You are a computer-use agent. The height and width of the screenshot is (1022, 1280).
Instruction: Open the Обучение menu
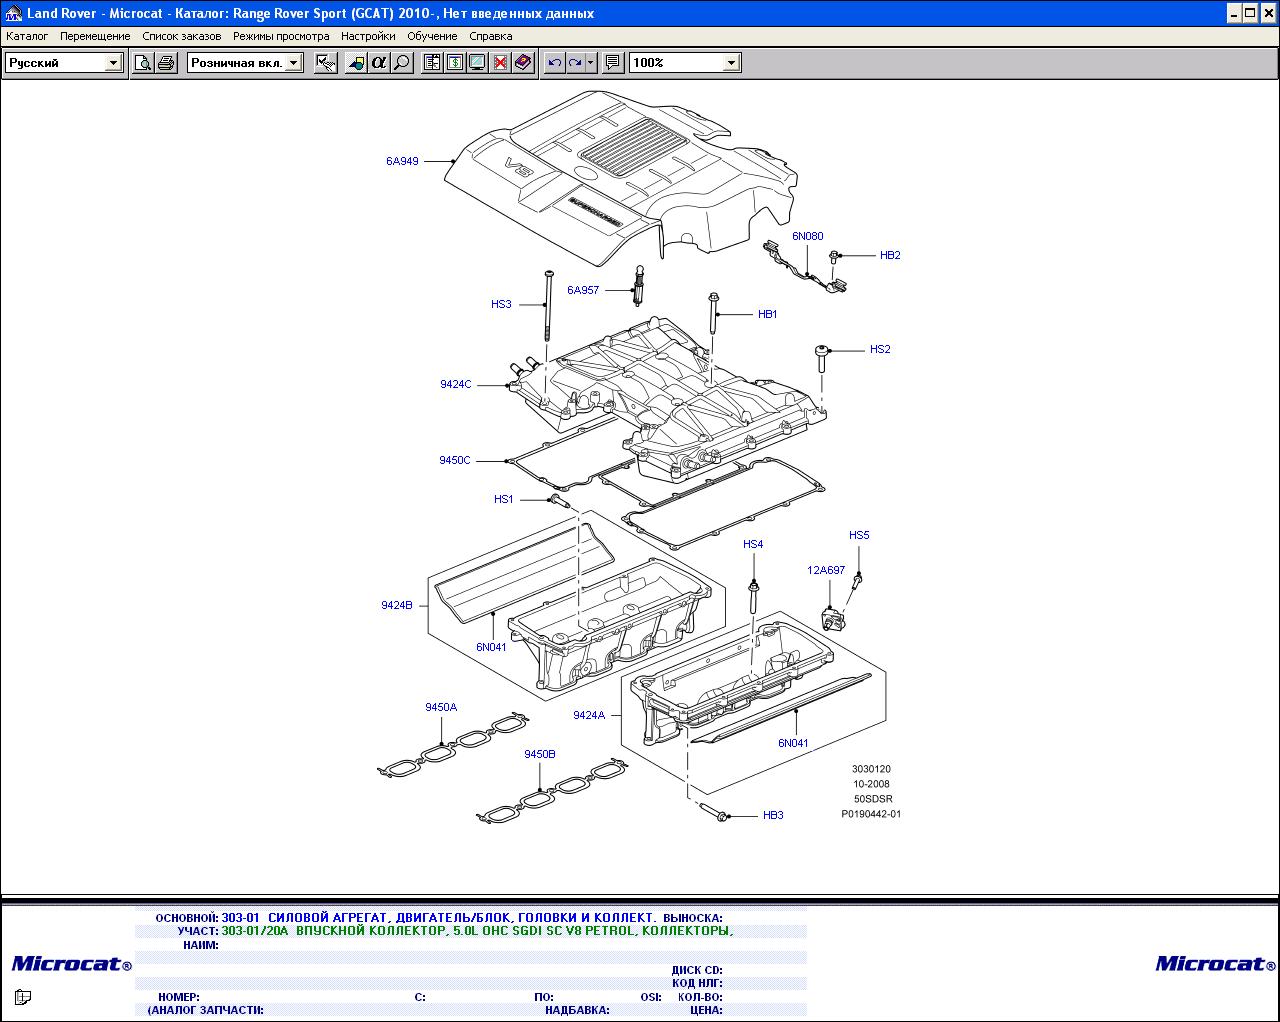click(x=432, y=36)
